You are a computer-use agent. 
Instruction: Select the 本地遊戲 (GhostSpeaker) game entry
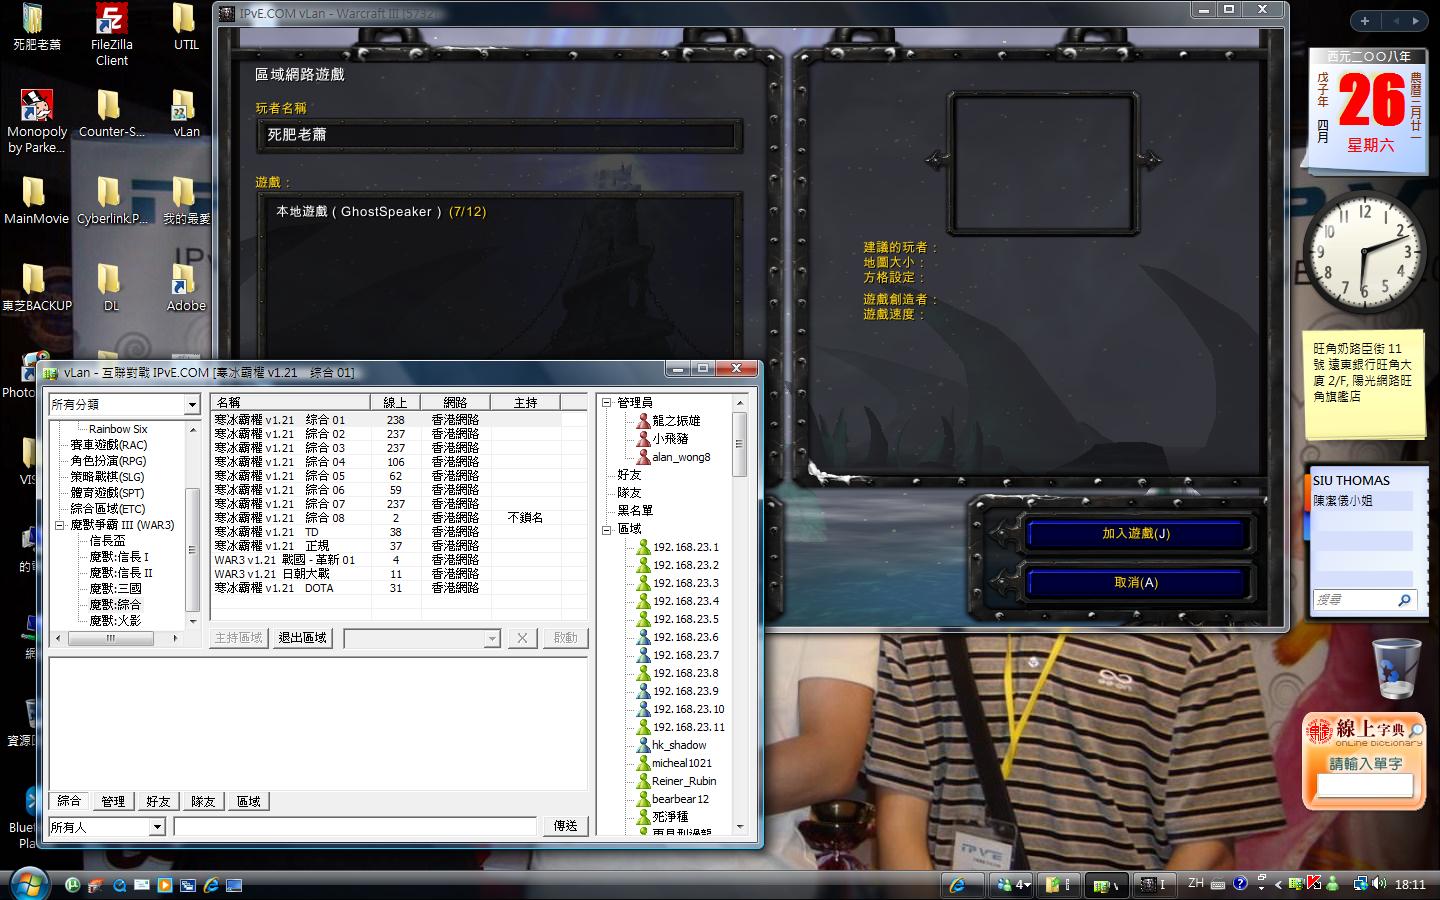click(x=381, y=212)
